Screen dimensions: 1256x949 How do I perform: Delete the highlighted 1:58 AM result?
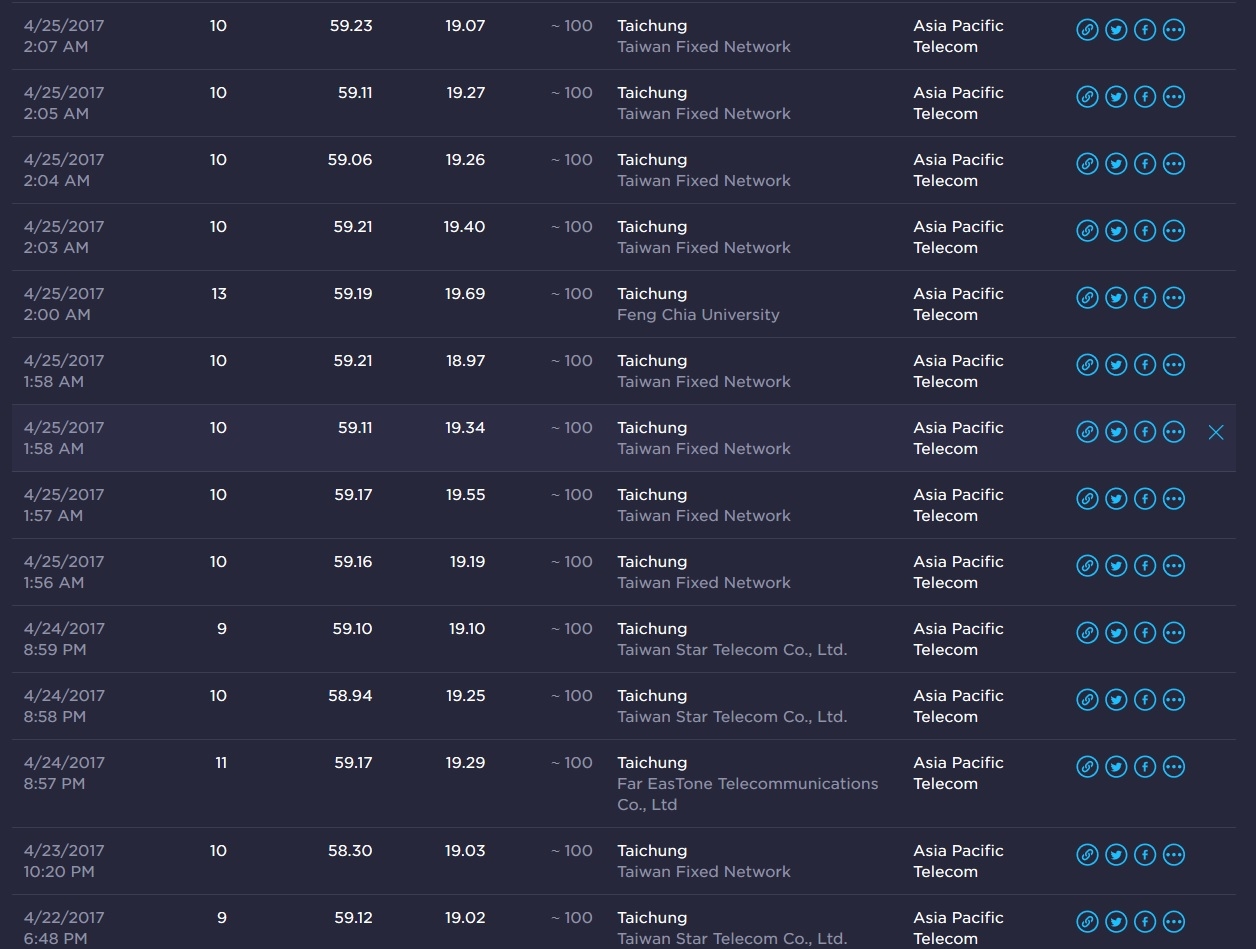1216,432
